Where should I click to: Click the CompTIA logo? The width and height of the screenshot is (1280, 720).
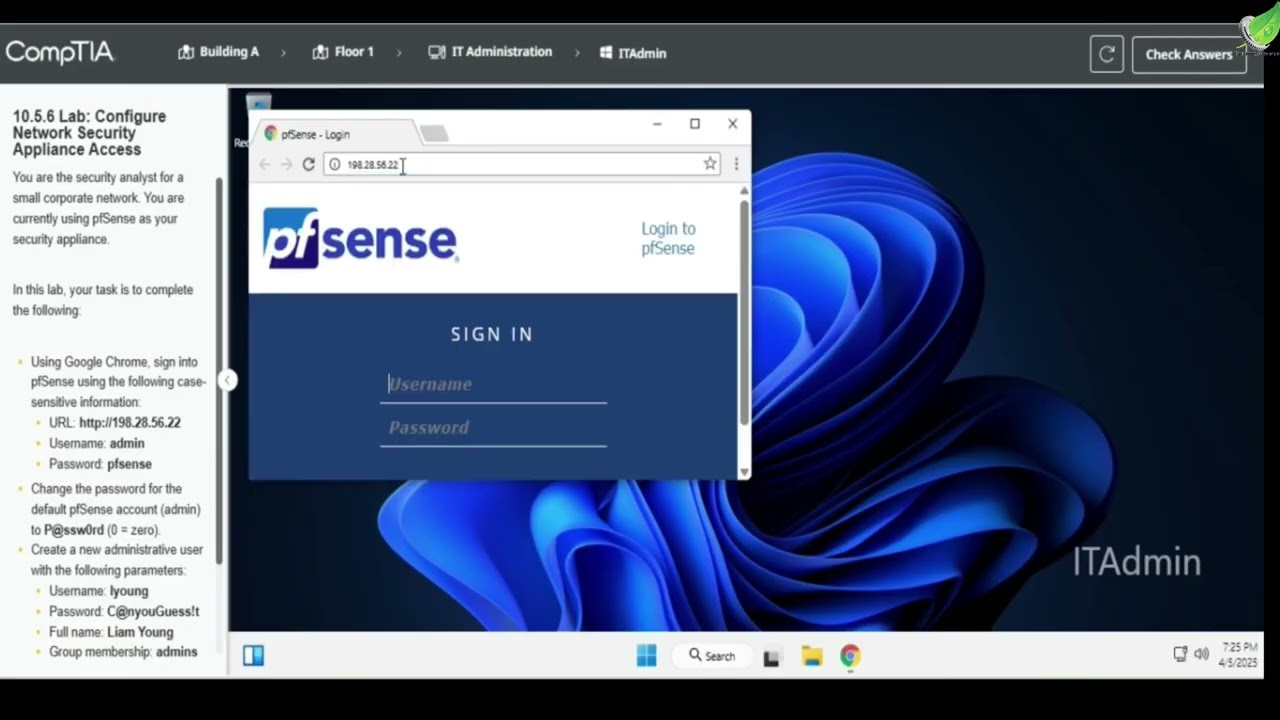(x=59, y=52)
